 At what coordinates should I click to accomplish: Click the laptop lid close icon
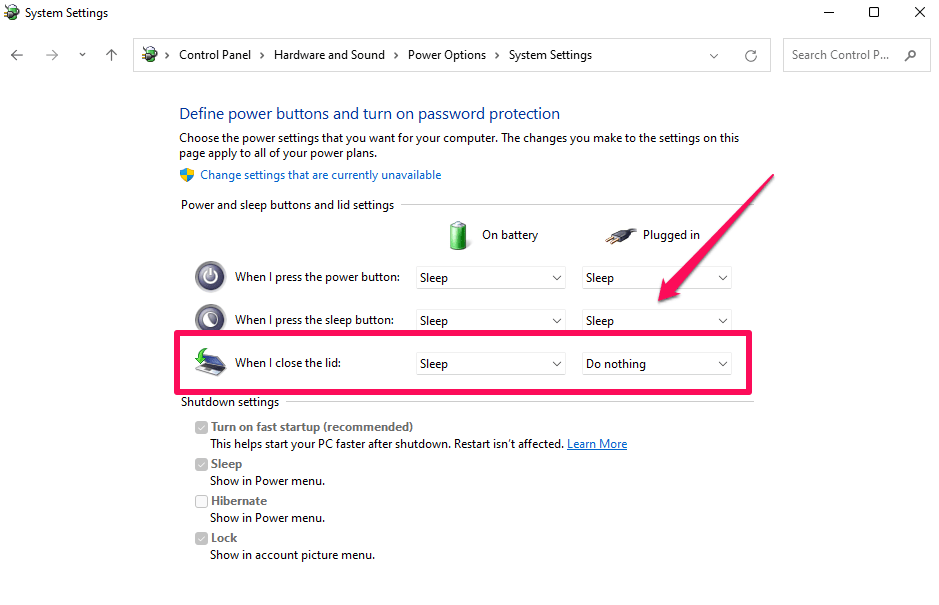[210, 362]
